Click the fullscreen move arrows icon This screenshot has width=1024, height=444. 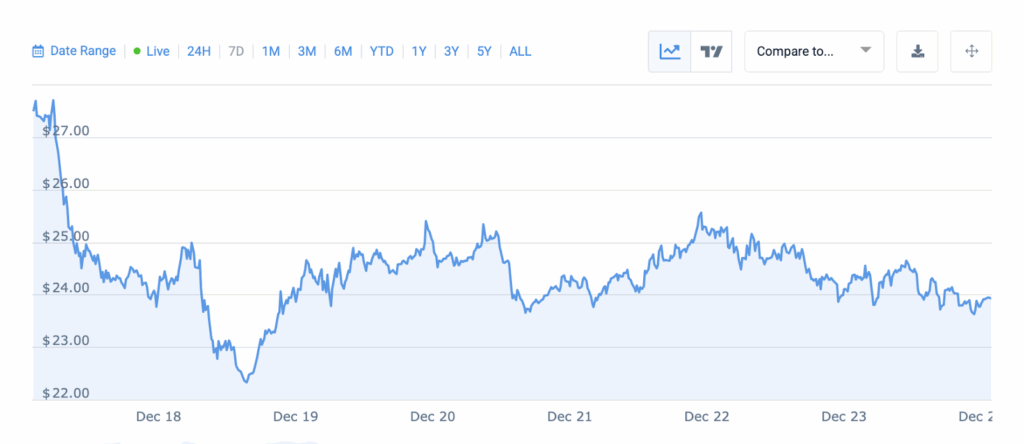tap(971, 51)
